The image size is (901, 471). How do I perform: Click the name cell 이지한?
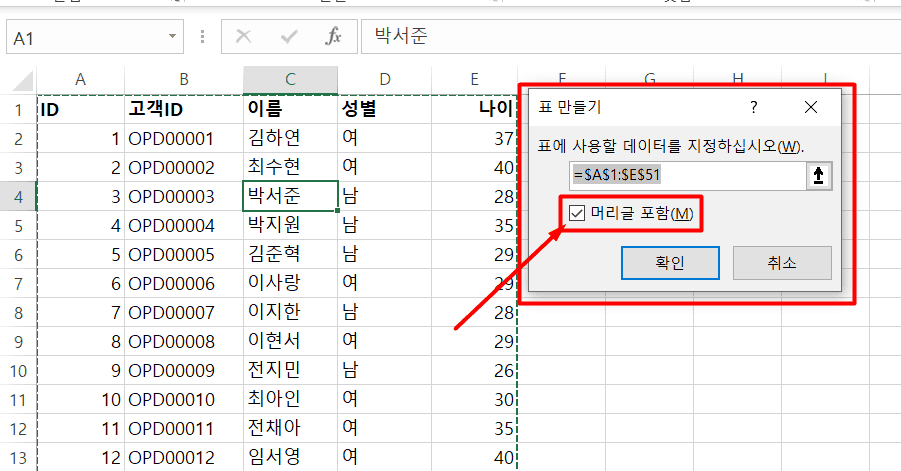(x=290, y=312)
